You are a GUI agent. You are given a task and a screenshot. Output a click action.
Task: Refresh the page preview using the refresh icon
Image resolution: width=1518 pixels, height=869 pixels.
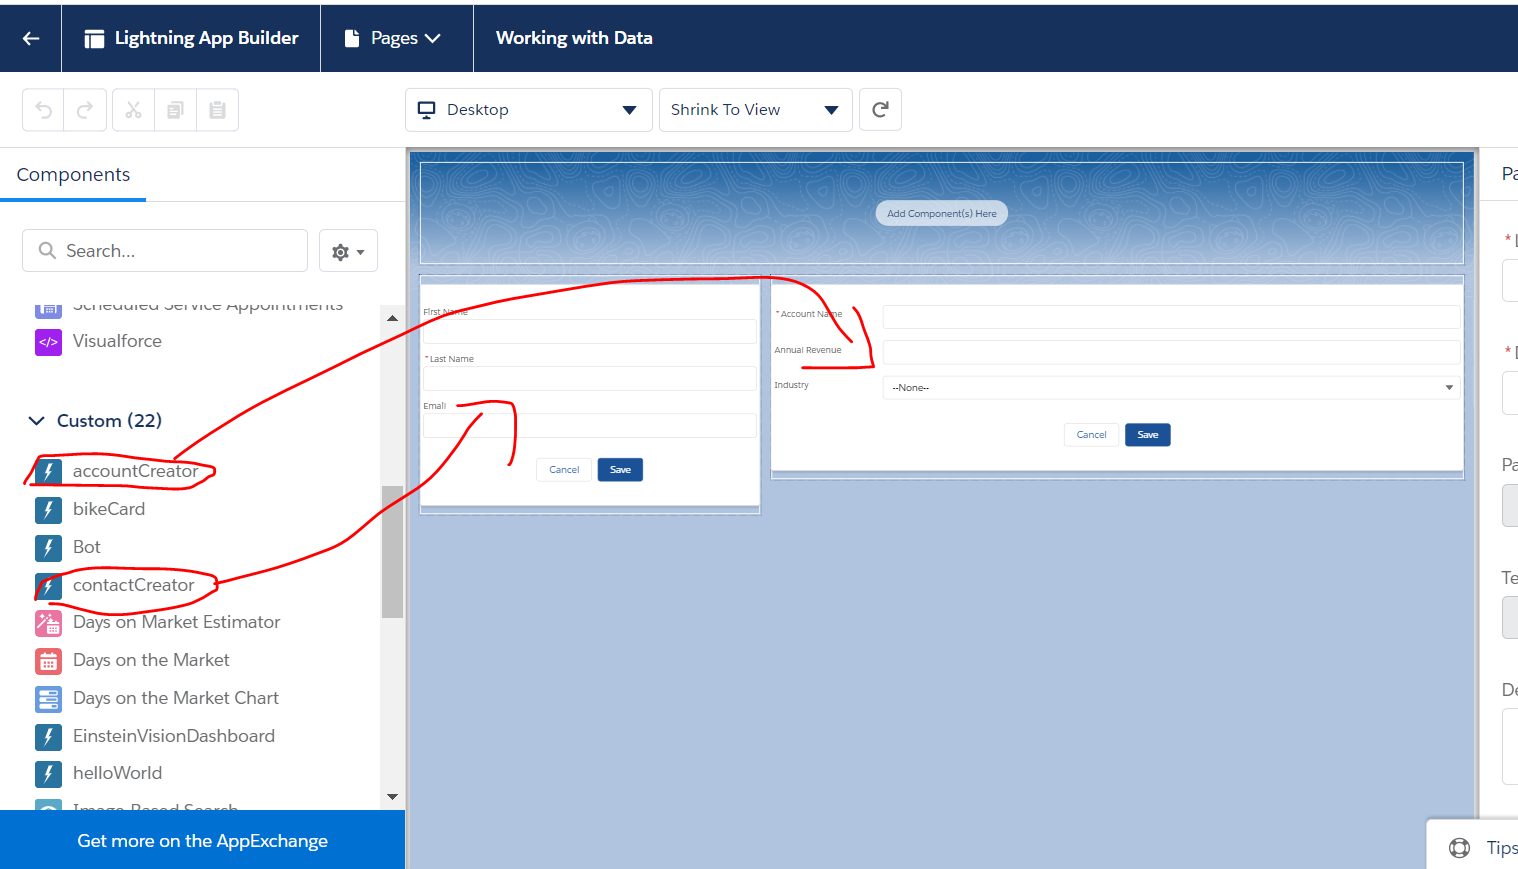[880, 109]
